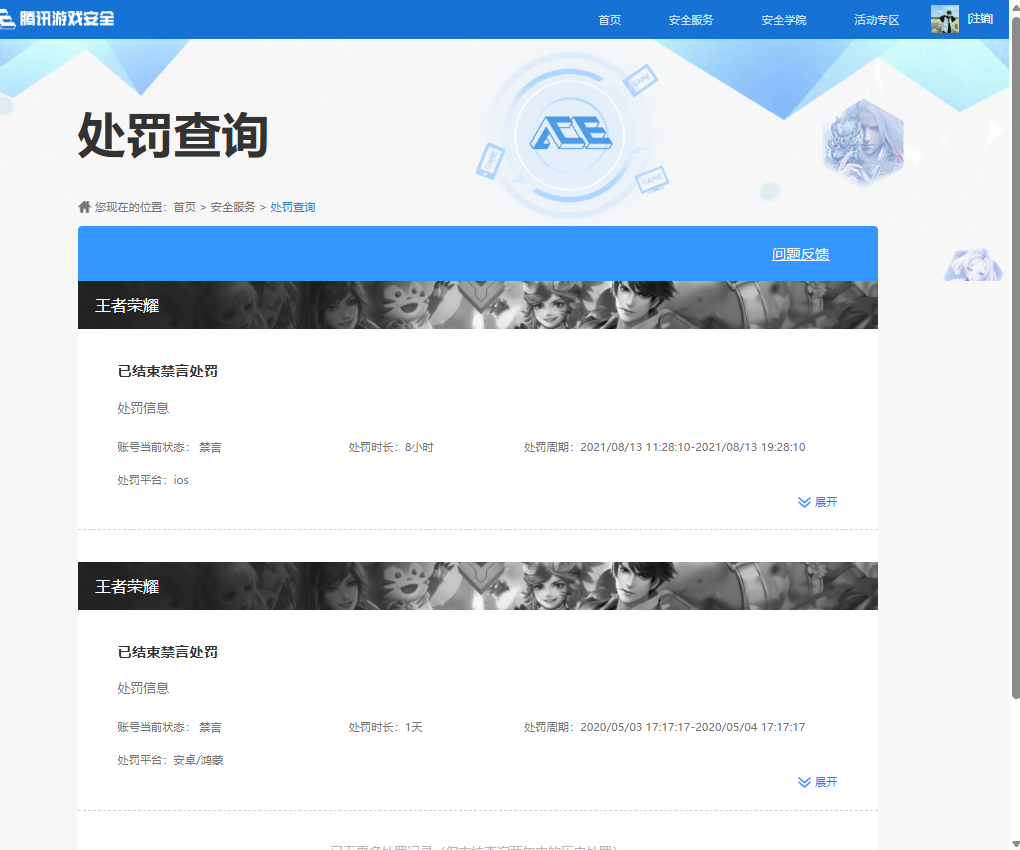Click the scrollbar down arrow

[1015, 844]
